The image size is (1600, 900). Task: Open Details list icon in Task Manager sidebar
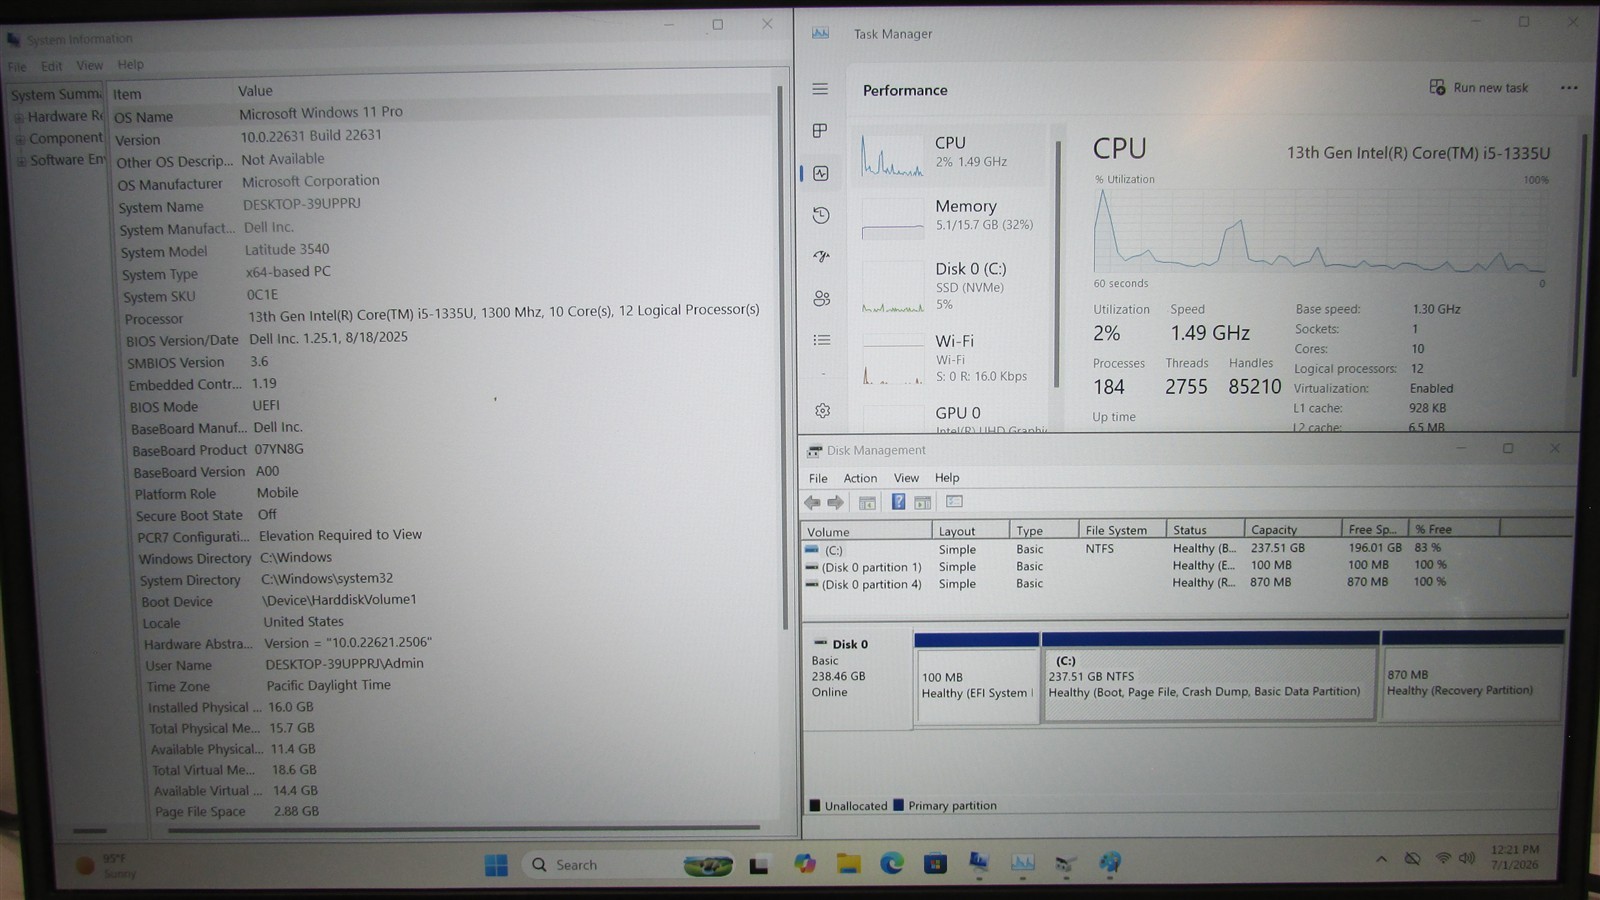pos(822,340)
